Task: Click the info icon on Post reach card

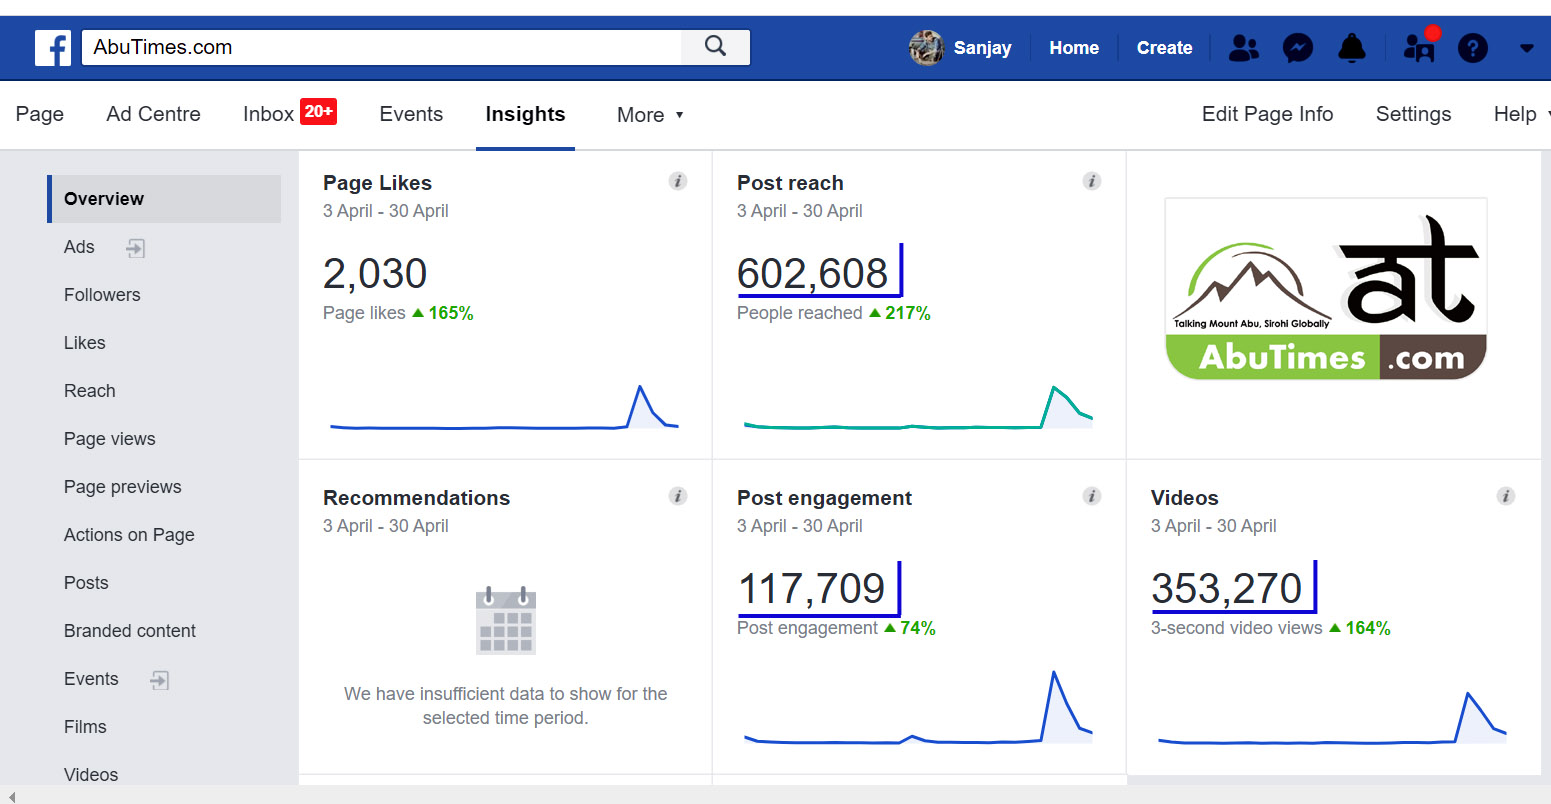Action: pos(1092,181)
